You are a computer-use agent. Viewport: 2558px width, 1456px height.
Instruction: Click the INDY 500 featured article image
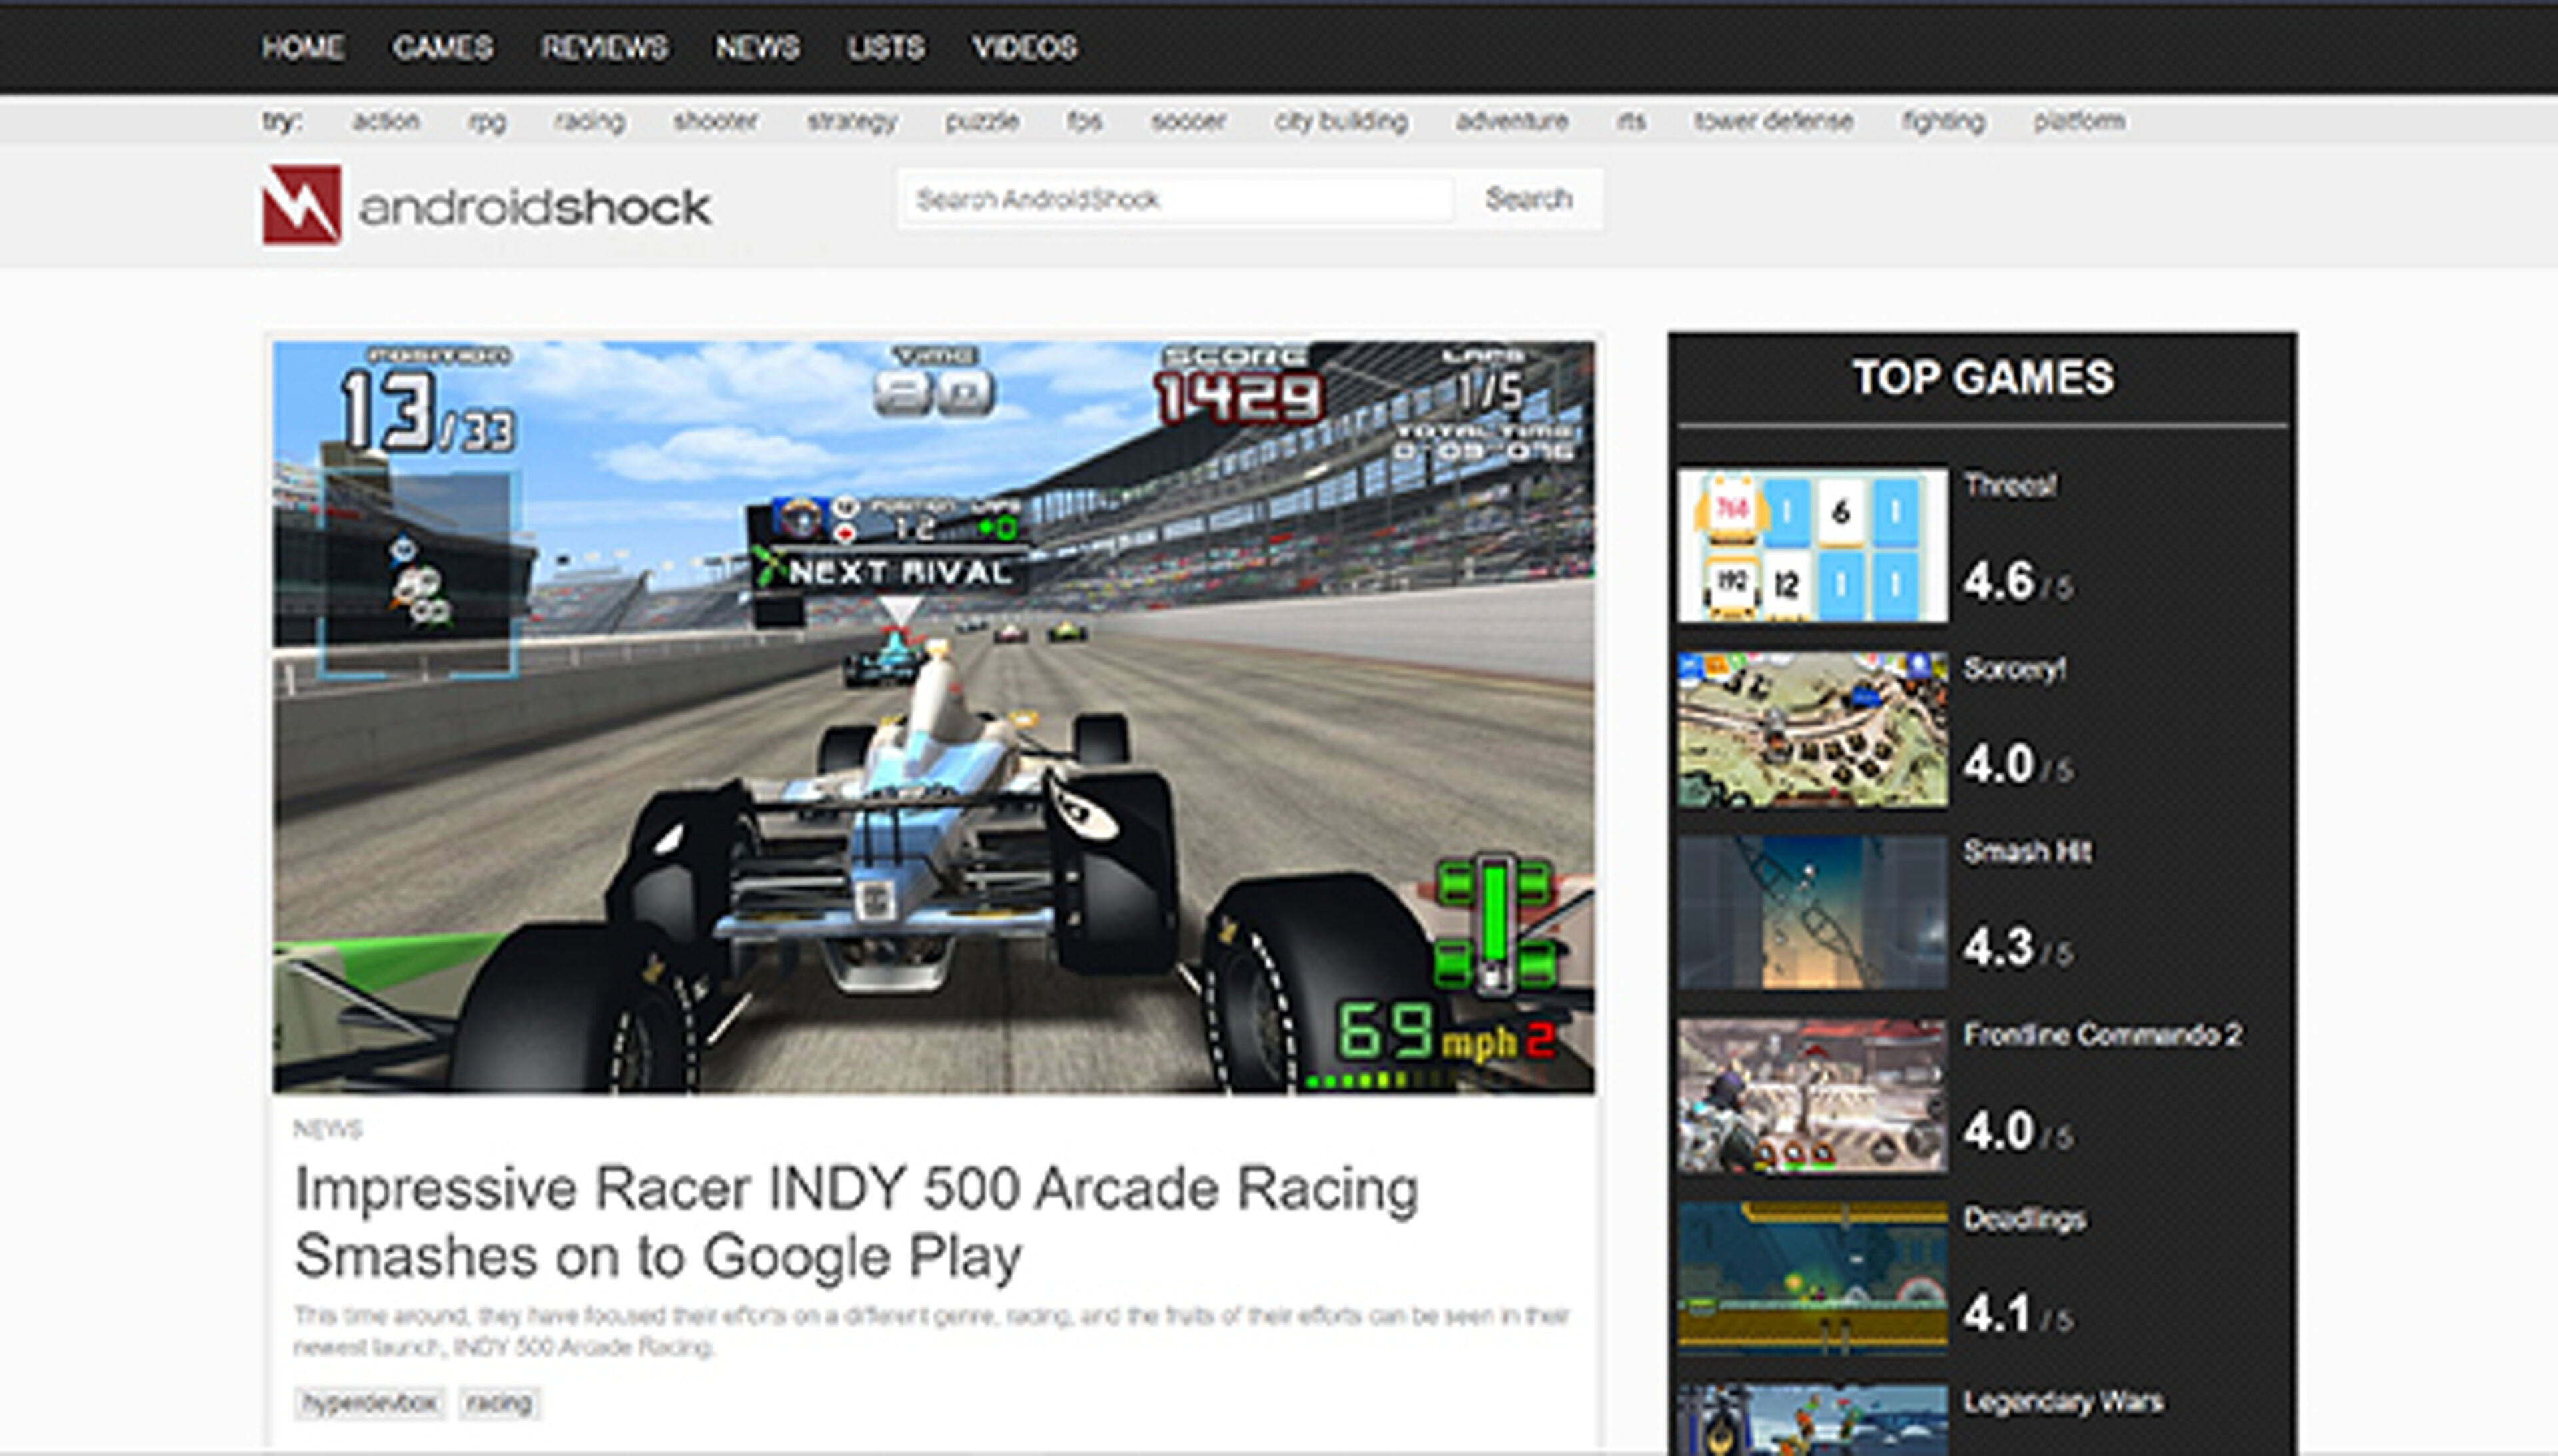(933, 717)
